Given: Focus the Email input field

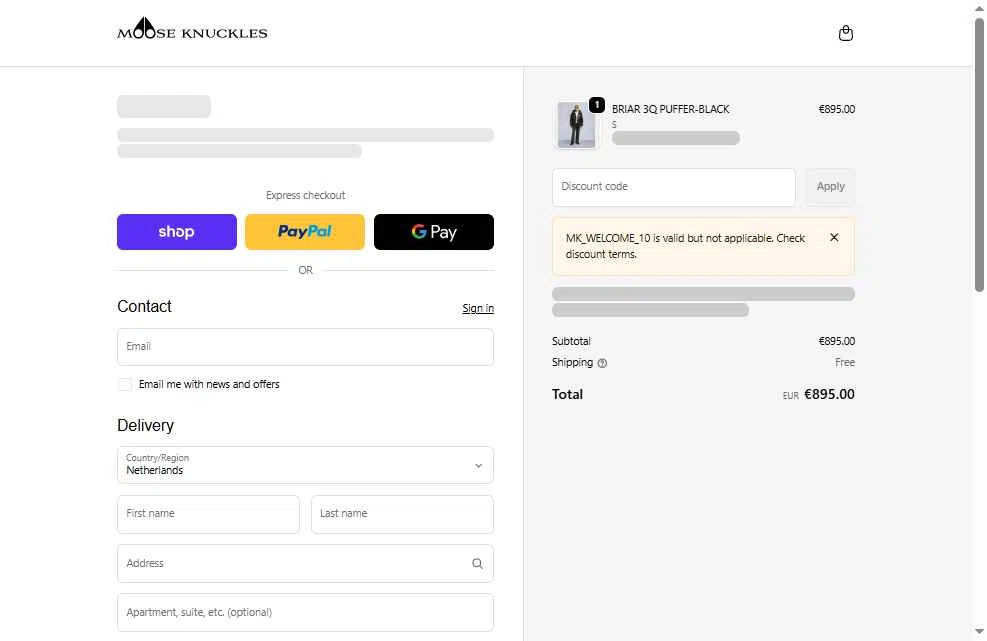Looking at the screenshot, I should tap(305, 347).
